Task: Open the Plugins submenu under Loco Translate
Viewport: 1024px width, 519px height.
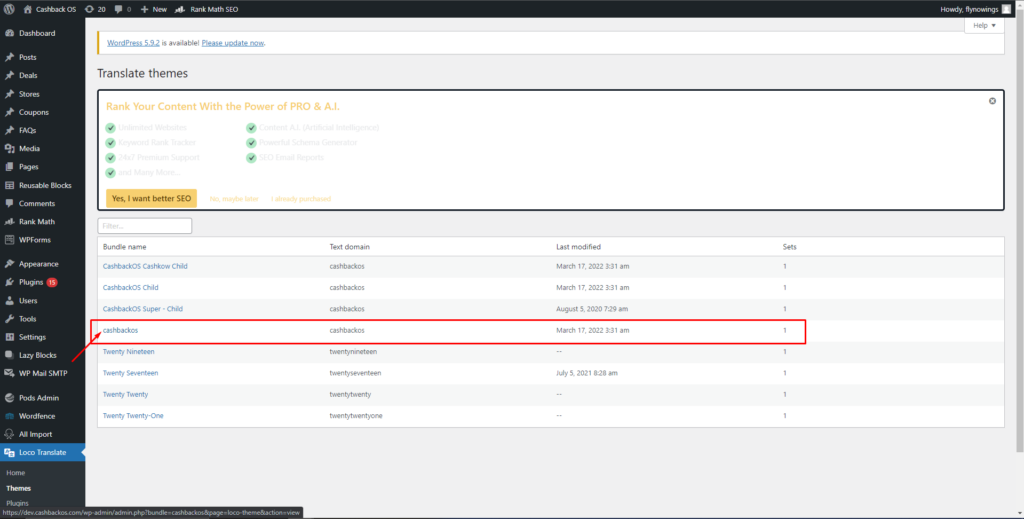Action: (18, 503)
